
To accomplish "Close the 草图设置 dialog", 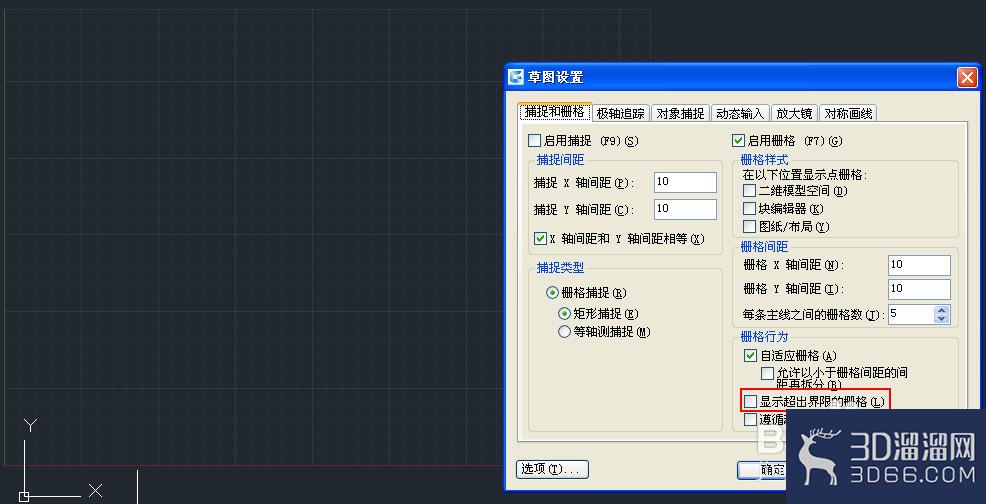I will click(x=967, y=77).
